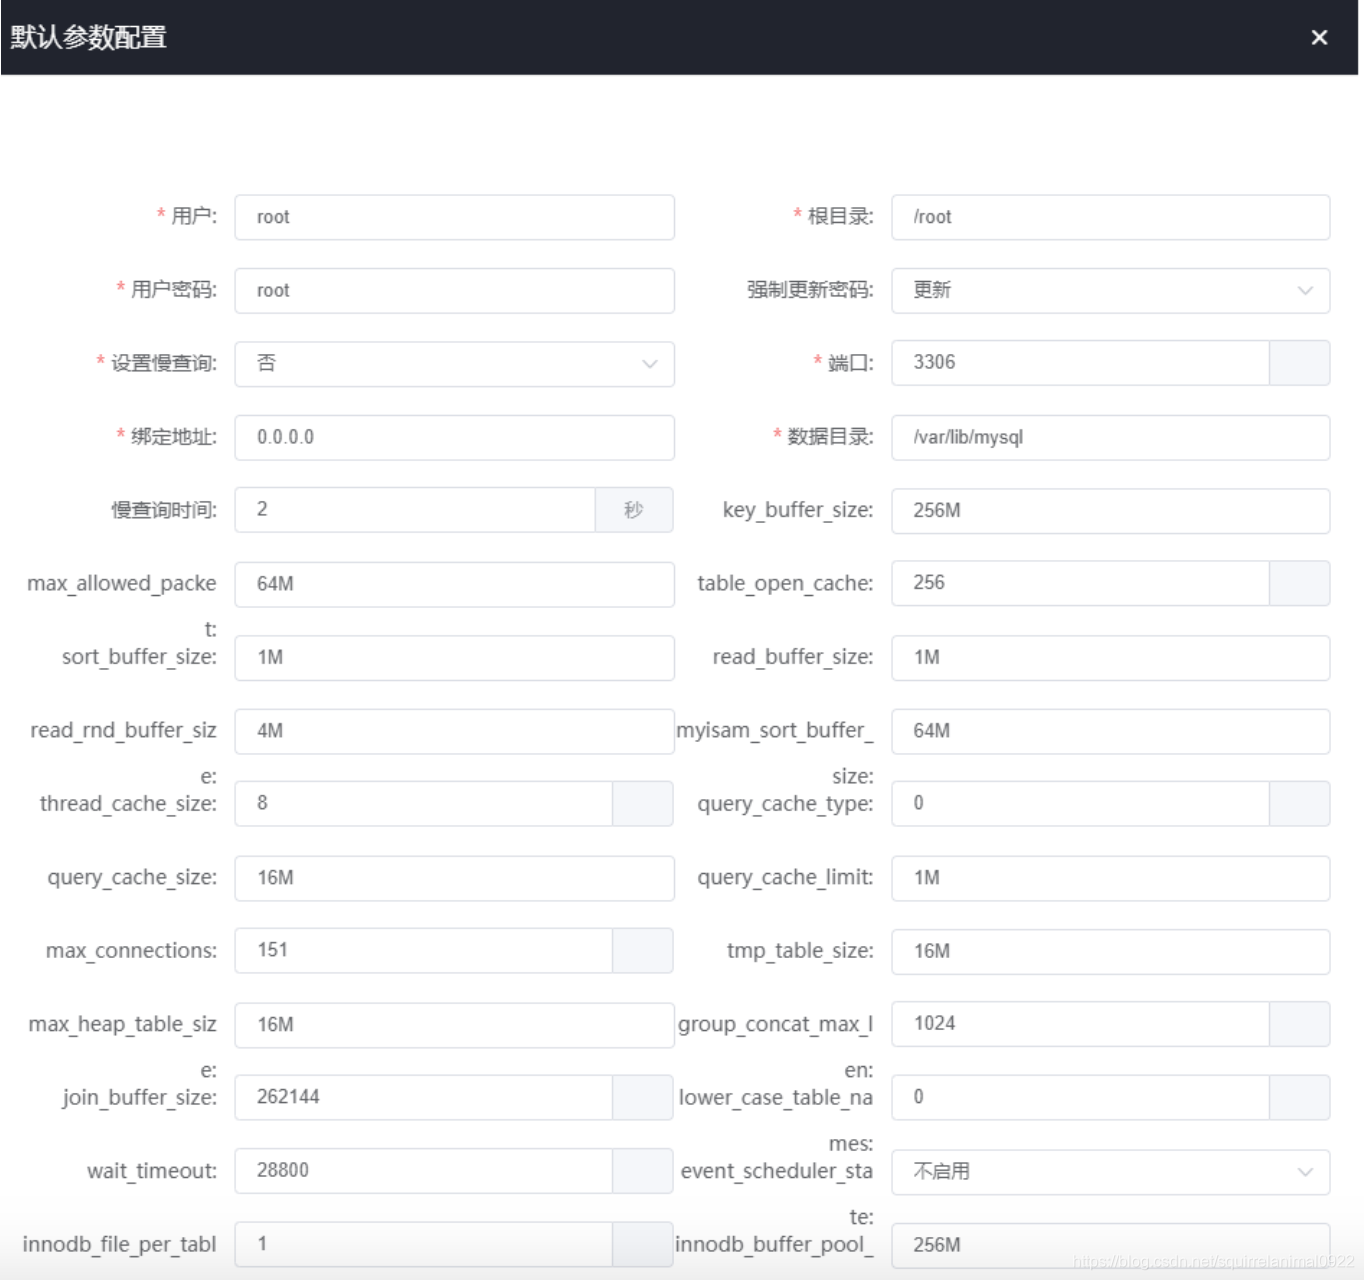Click the key_buffer_size label text

coord(798,510)
